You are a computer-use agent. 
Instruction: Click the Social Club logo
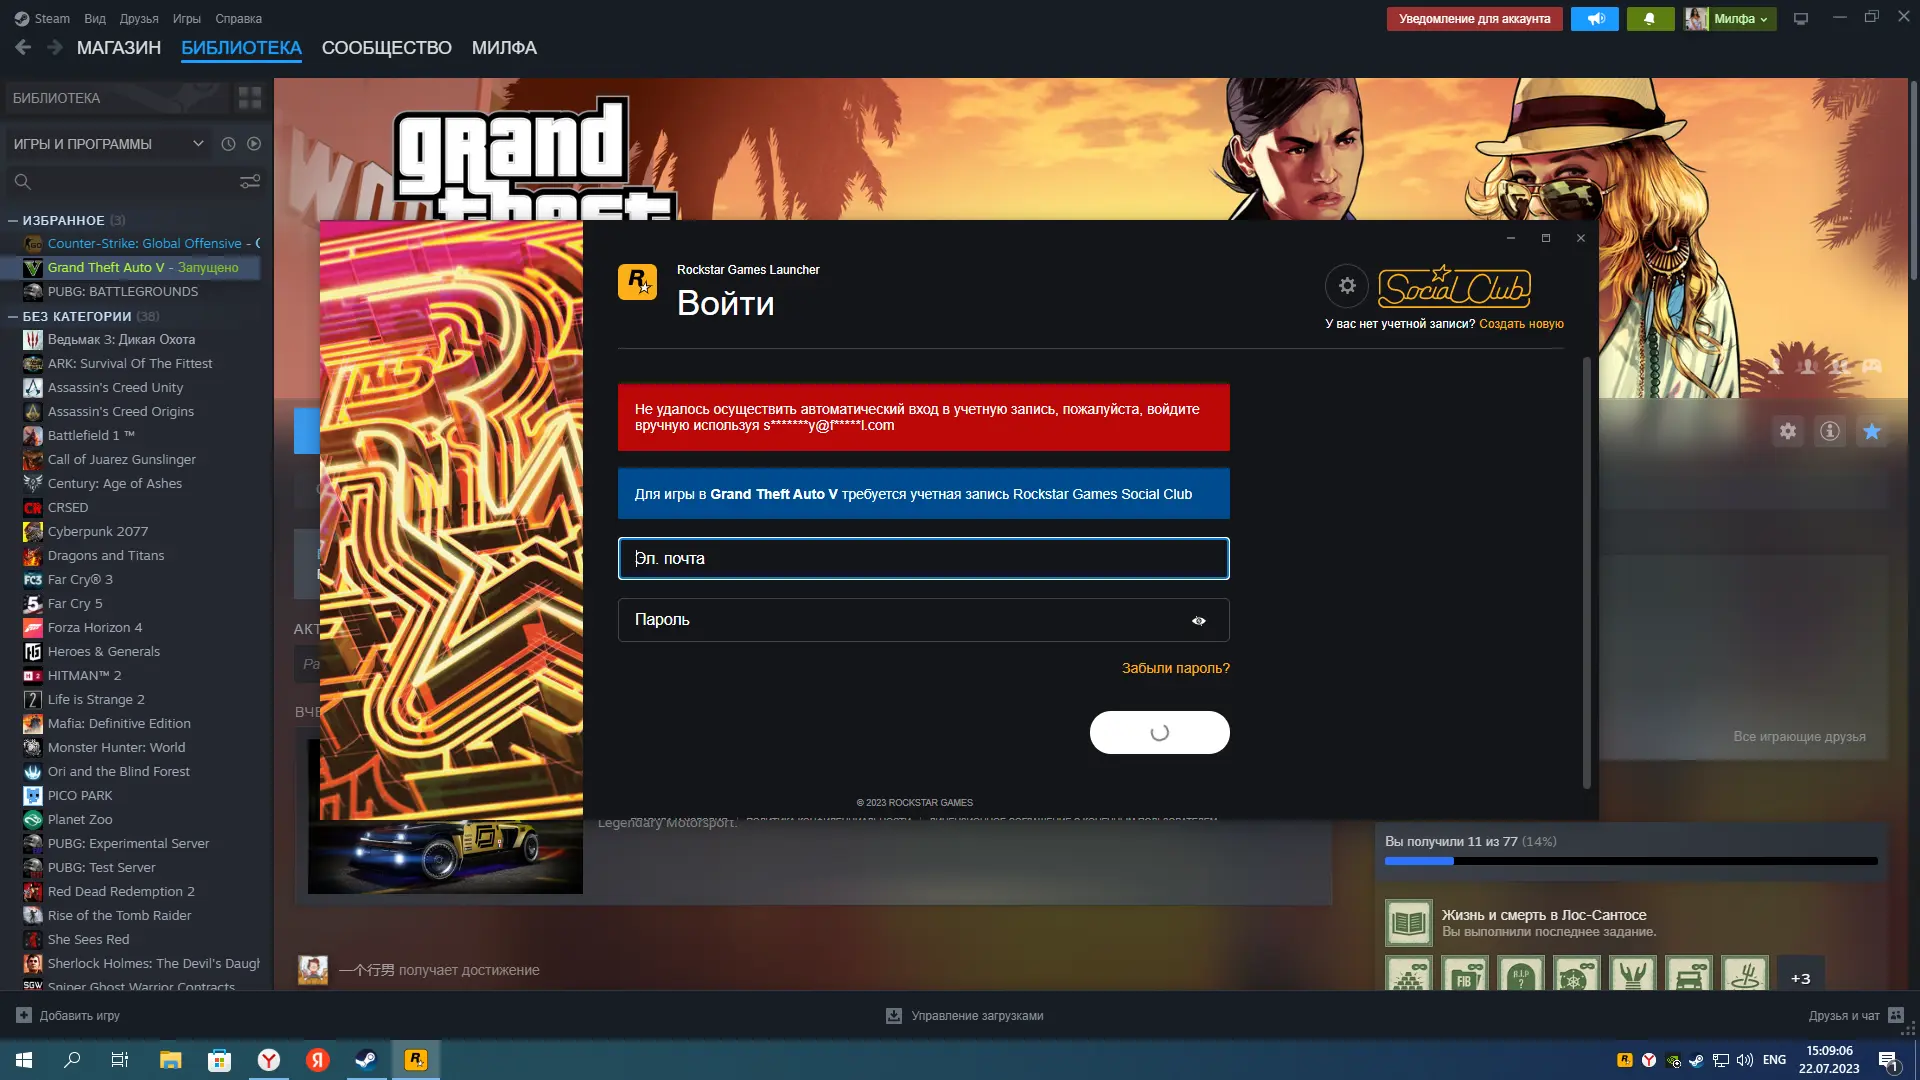pos(1454,287)
